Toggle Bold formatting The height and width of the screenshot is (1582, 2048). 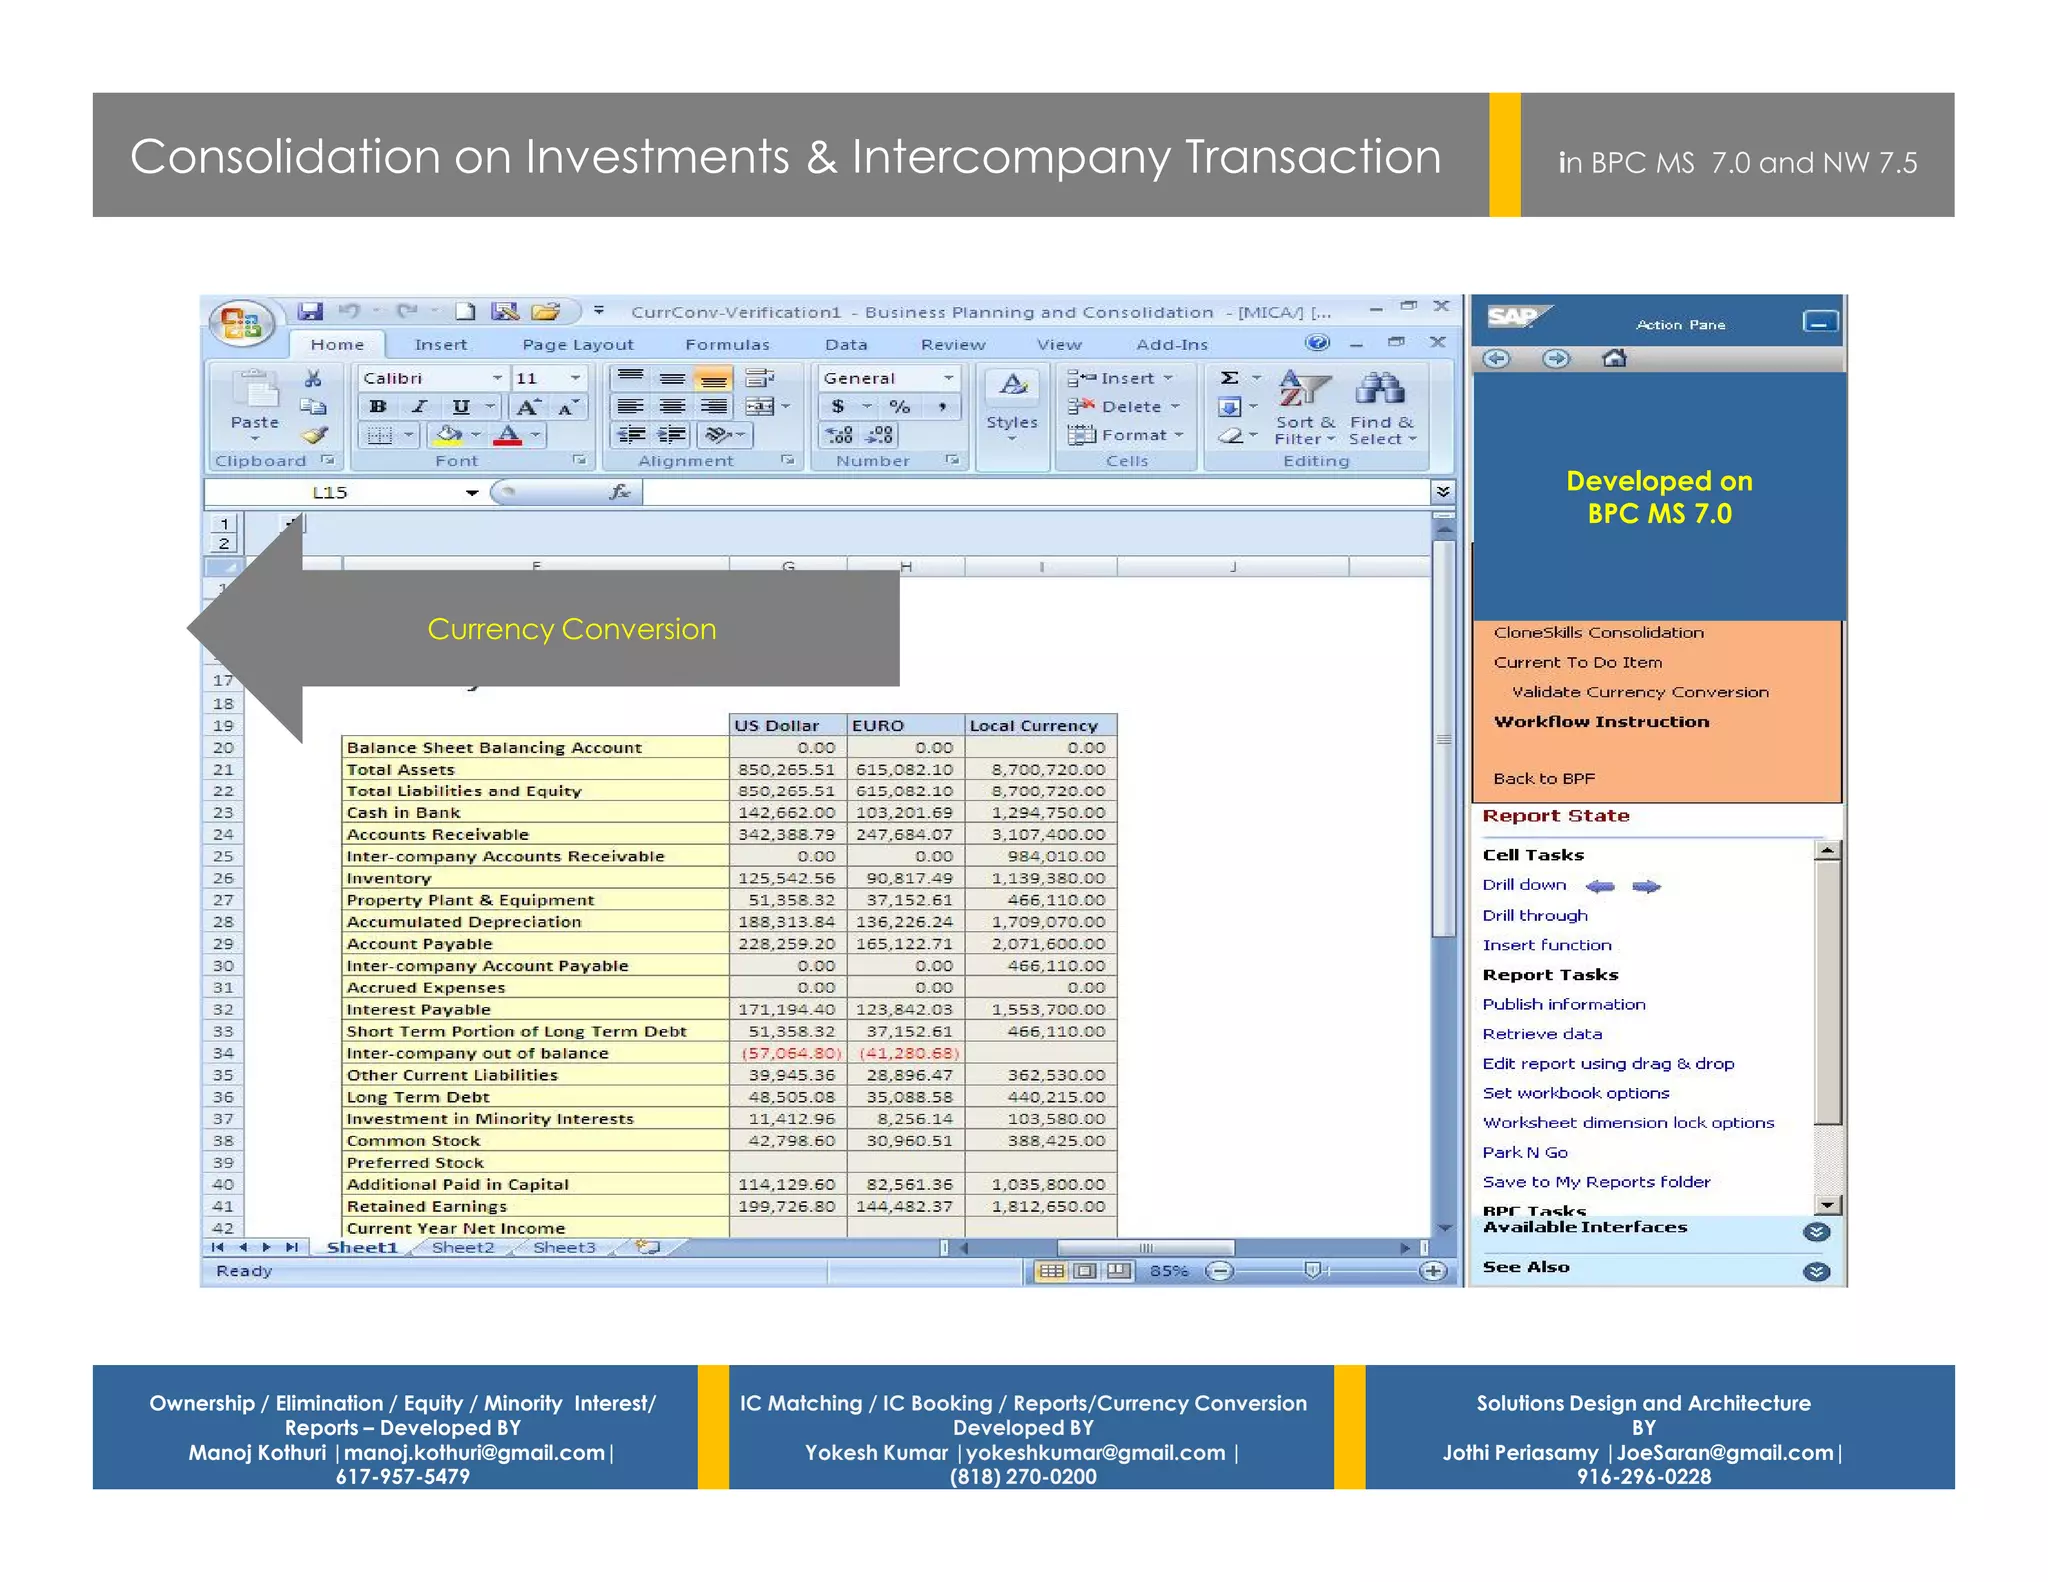tap(377, 406)
